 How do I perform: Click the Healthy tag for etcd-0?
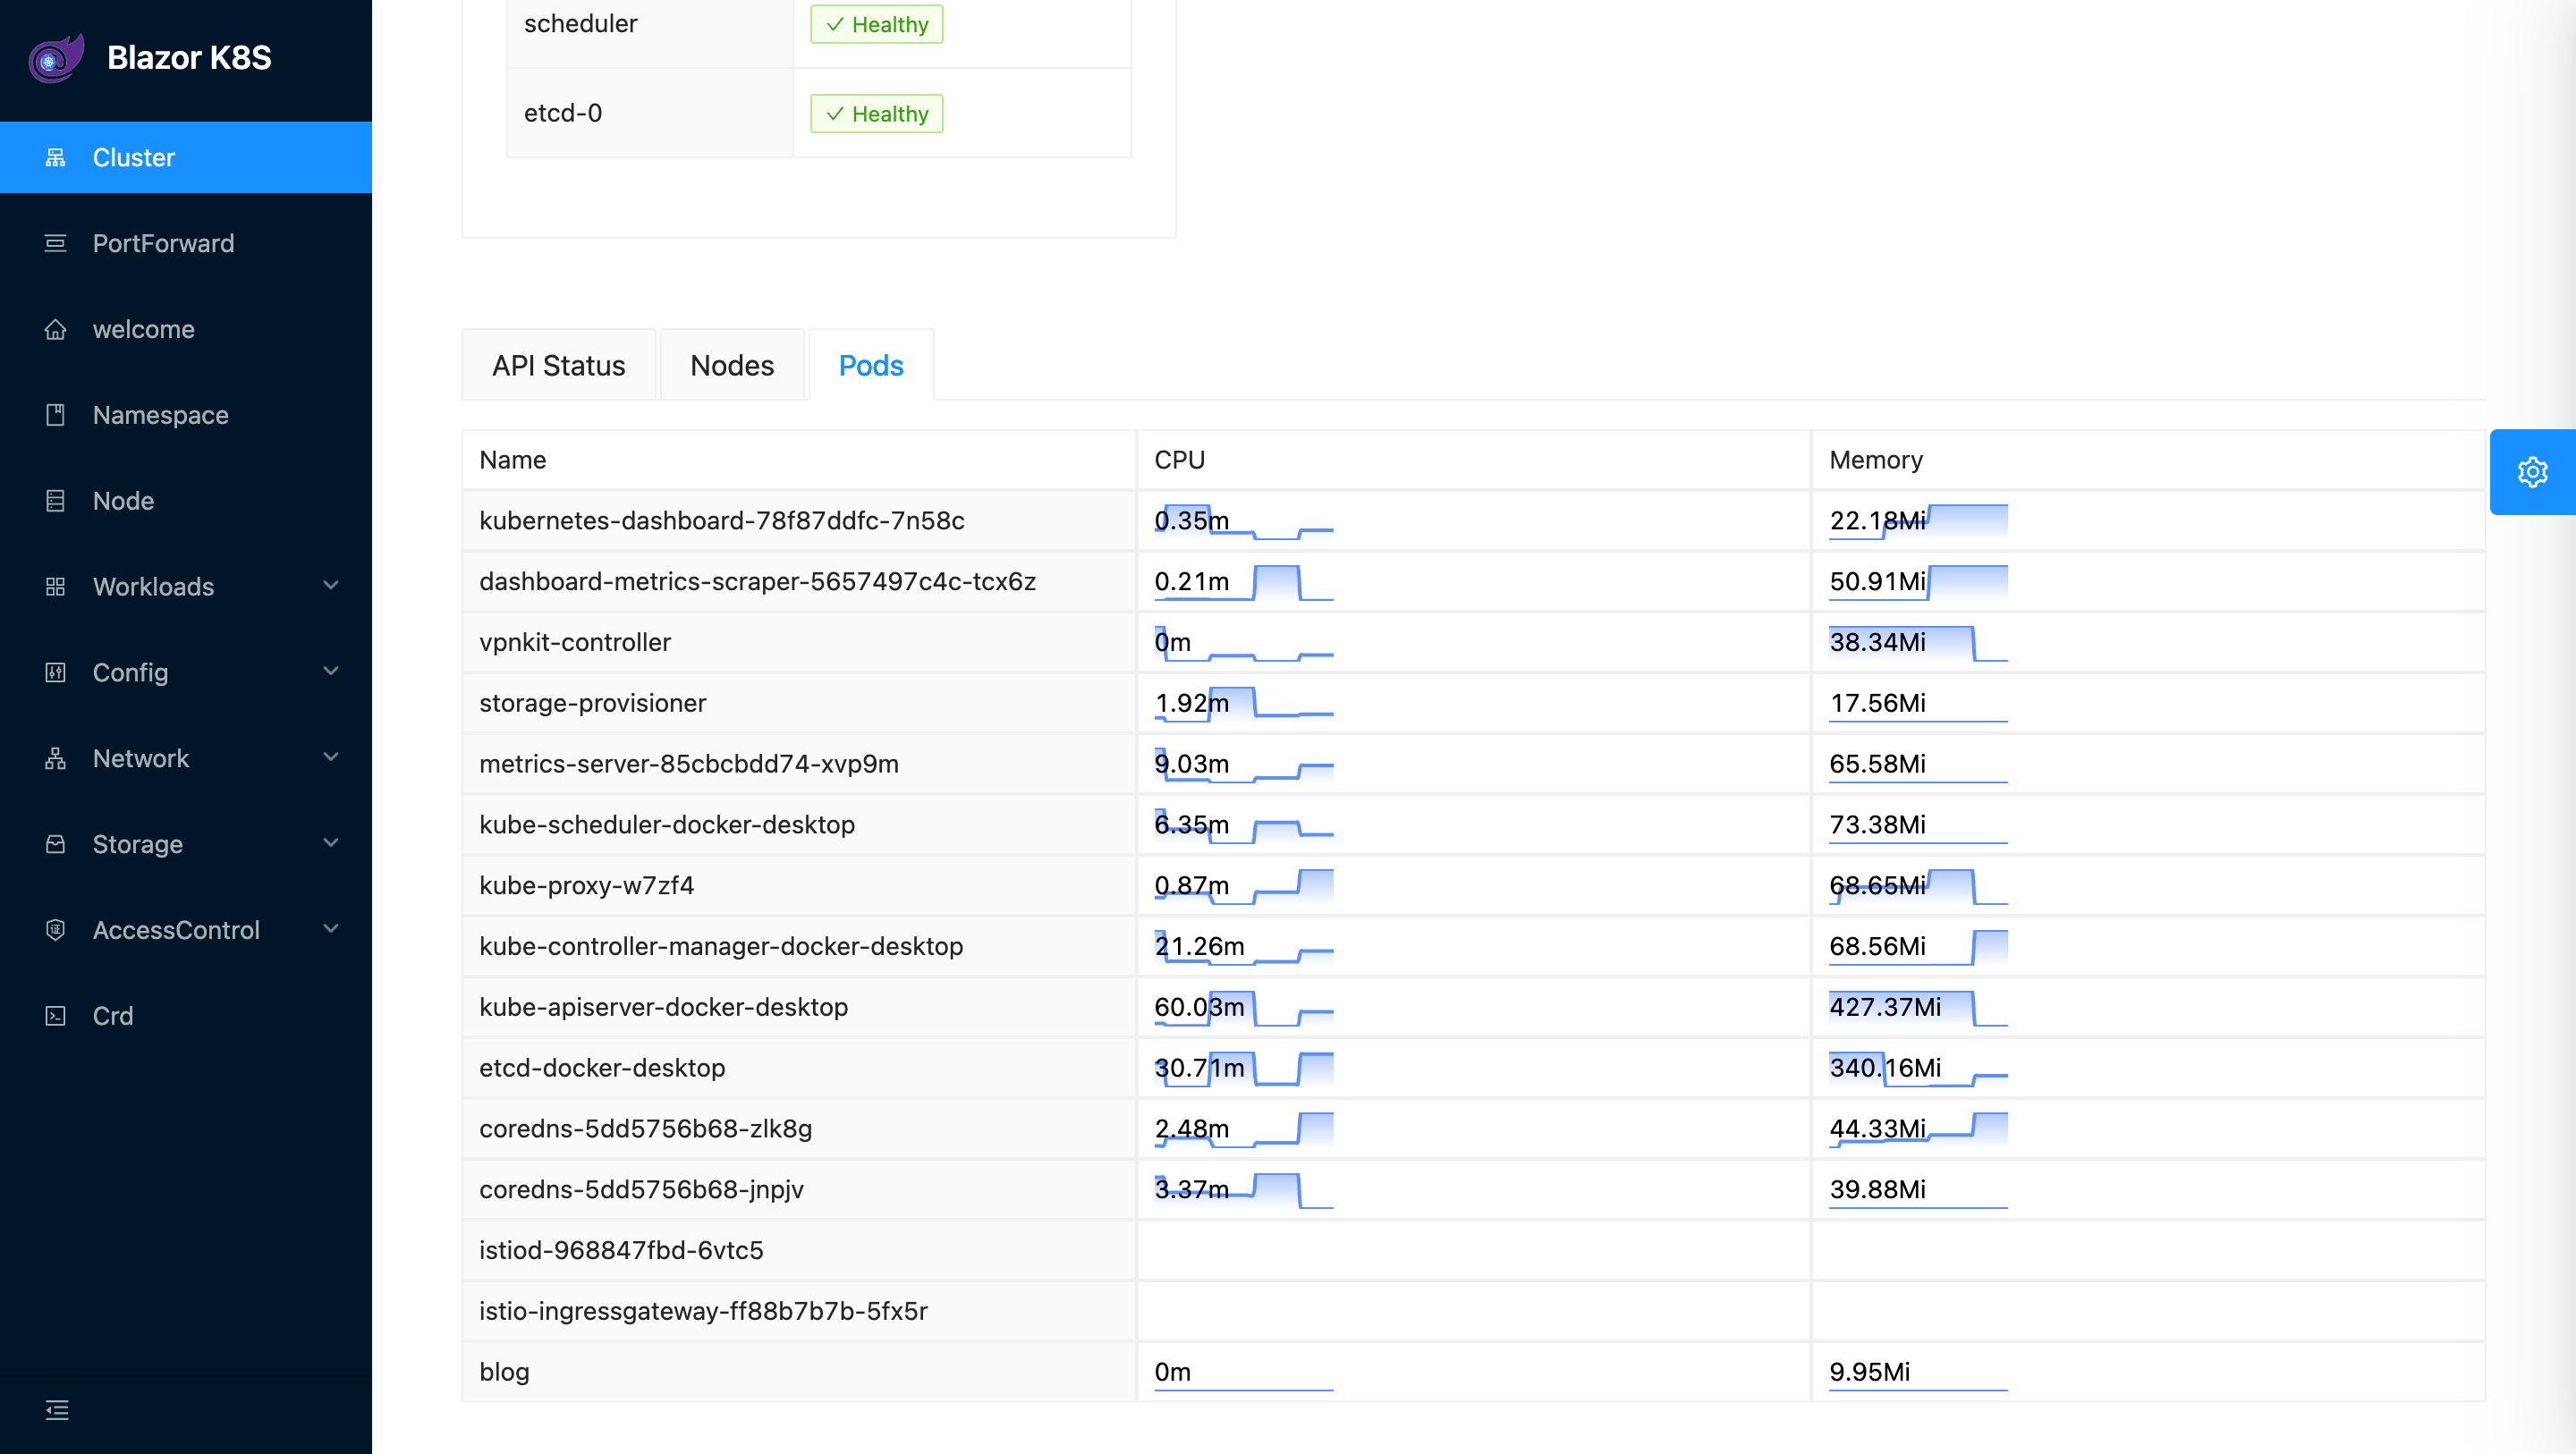point(876,114)
